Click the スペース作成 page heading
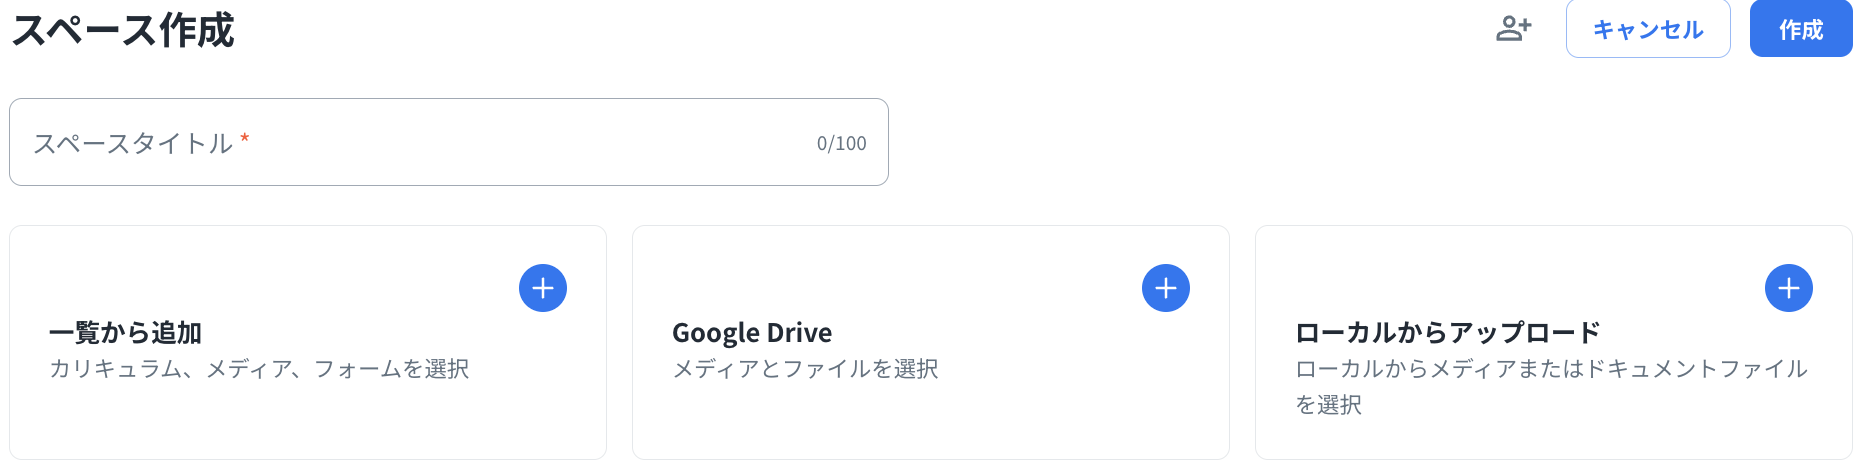The image size is (1864, 470). click(x=123, y=30)
